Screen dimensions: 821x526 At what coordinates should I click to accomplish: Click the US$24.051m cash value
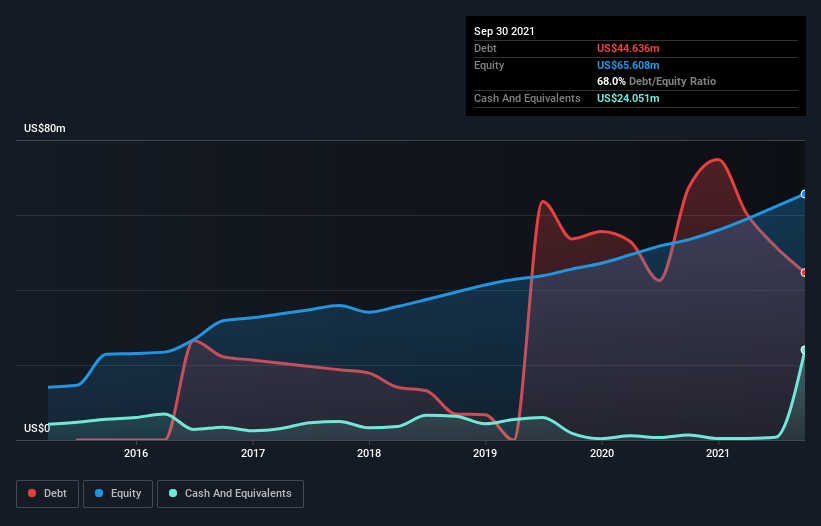(628, 98)
